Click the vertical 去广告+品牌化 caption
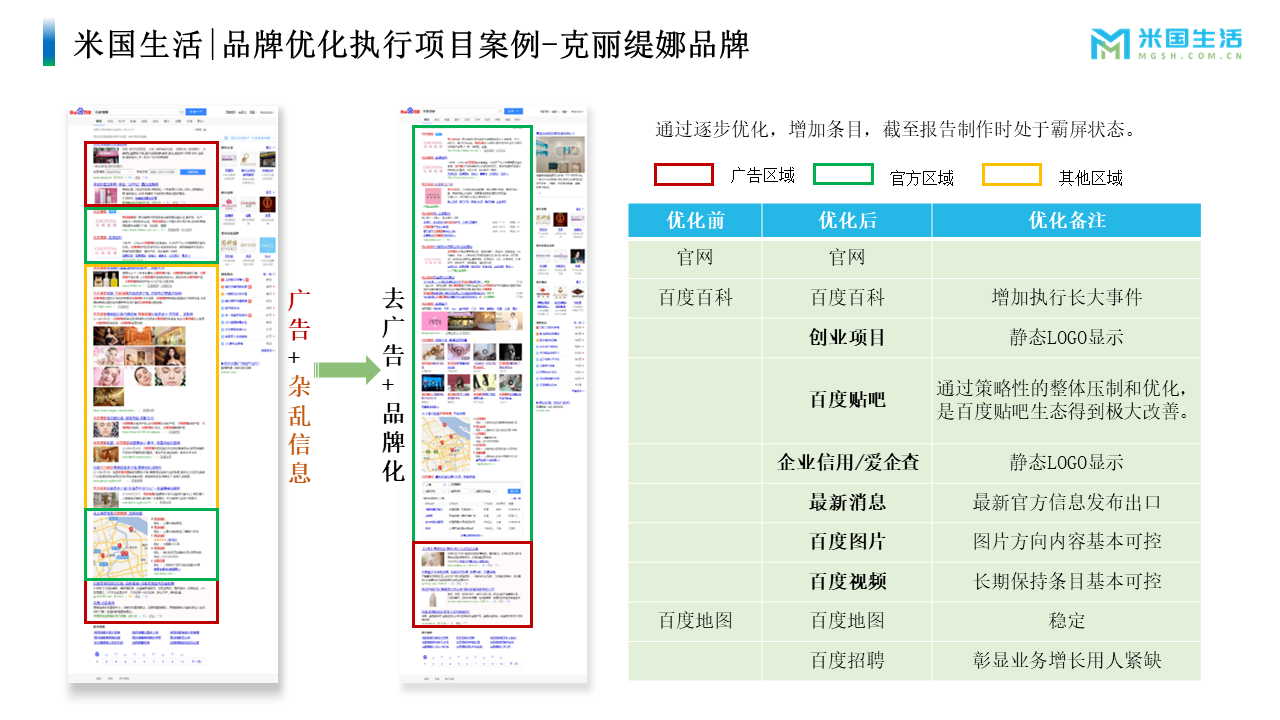 tap(393, 384)
